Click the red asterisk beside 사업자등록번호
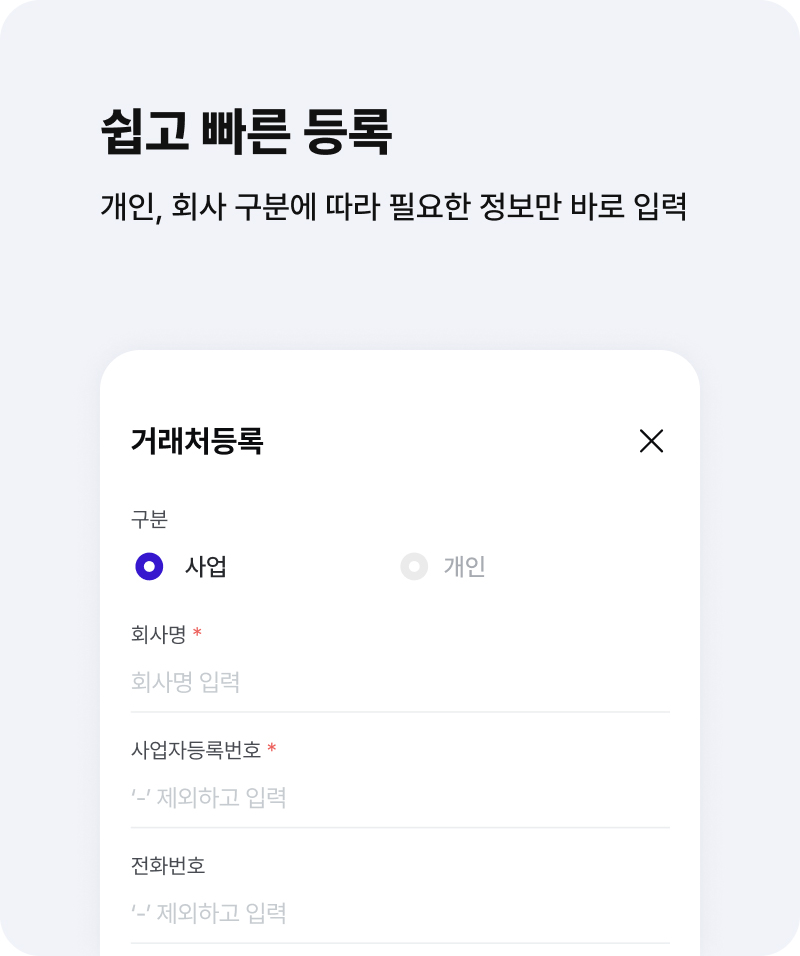This screenshot has height=956, width=800. tap(272, 747)
